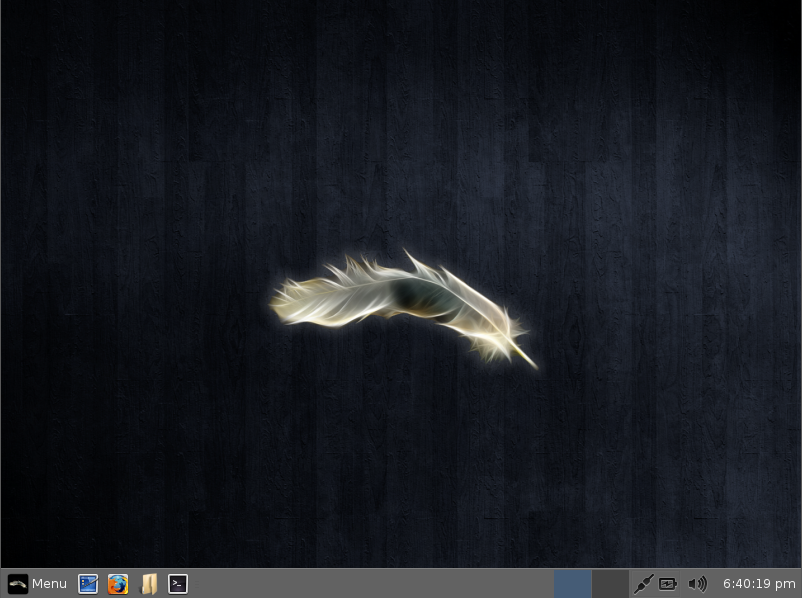Show the desktop using the panel launcher

coord(88,584)
